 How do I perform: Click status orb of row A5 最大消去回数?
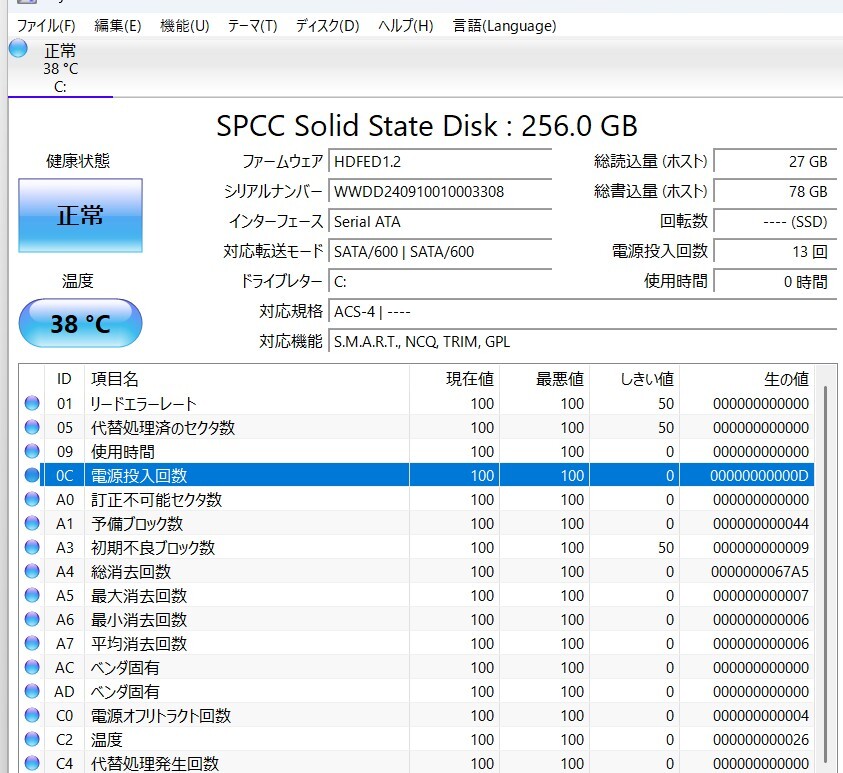click(32, 595)
